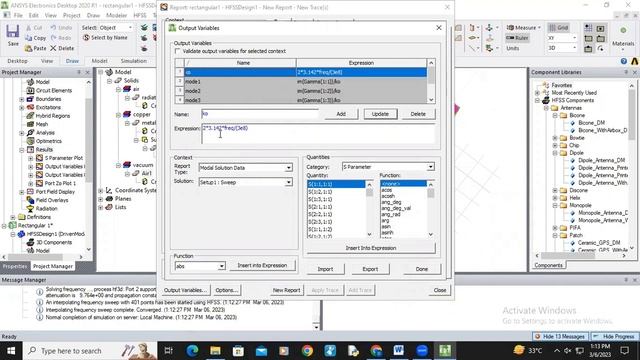Switch to the Properties panel tab
Image resolution: width=640 pixels, height=360 pixels.
(x=15, y=266)
